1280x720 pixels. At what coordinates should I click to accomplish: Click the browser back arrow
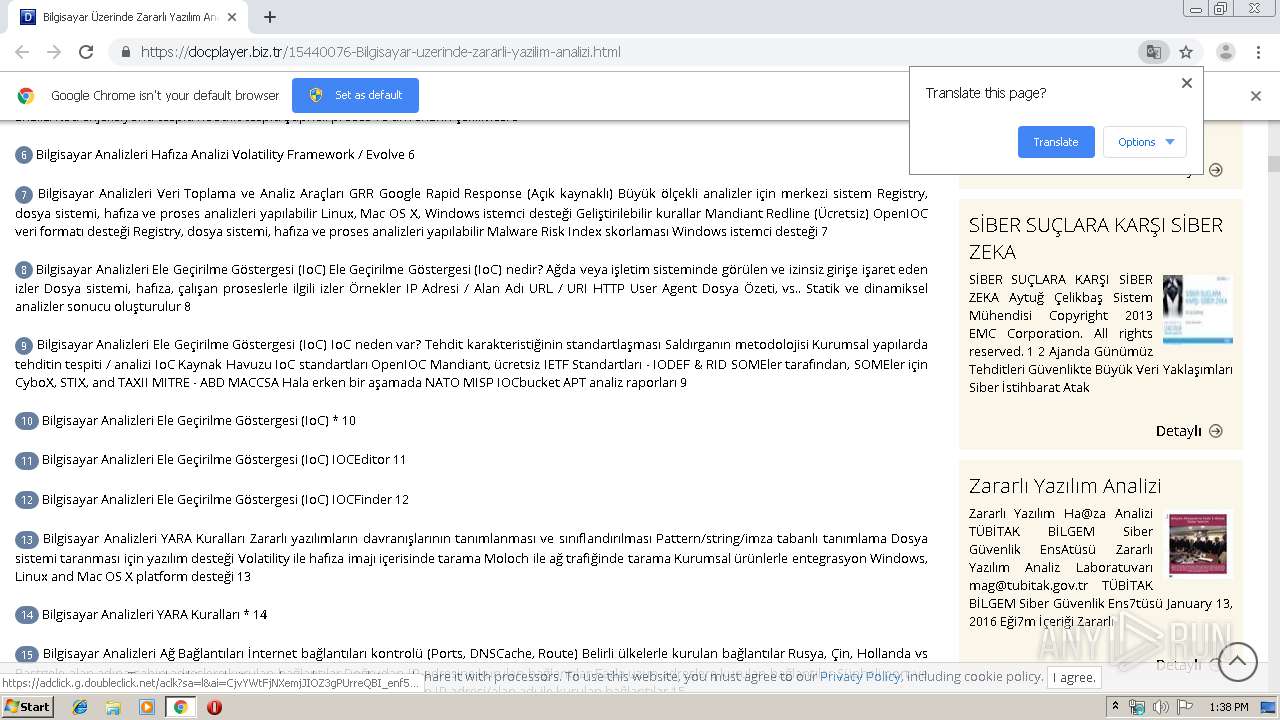click(22, 52)
